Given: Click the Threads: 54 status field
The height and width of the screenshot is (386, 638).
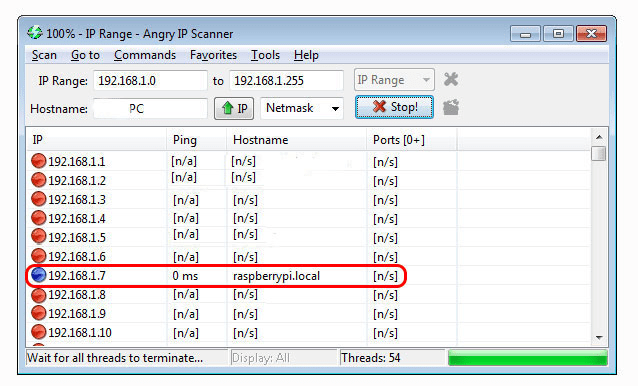Looking at the screenshot, I should point(392,358).
